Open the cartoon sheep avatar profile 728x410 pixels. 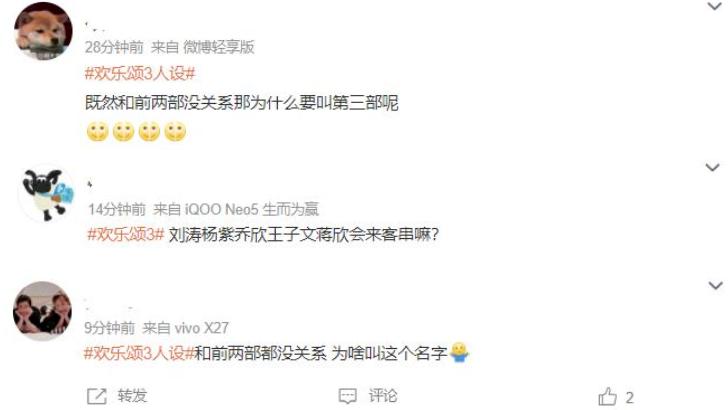coord(46,194)
